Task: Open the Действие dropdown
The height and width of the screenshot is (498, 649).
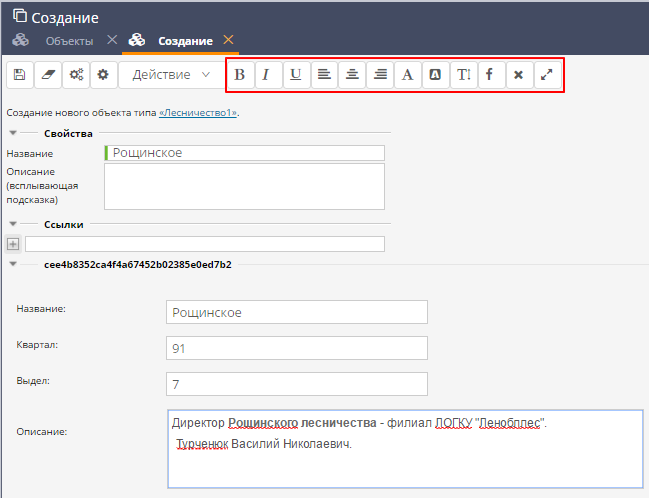Action: (171, 75)
